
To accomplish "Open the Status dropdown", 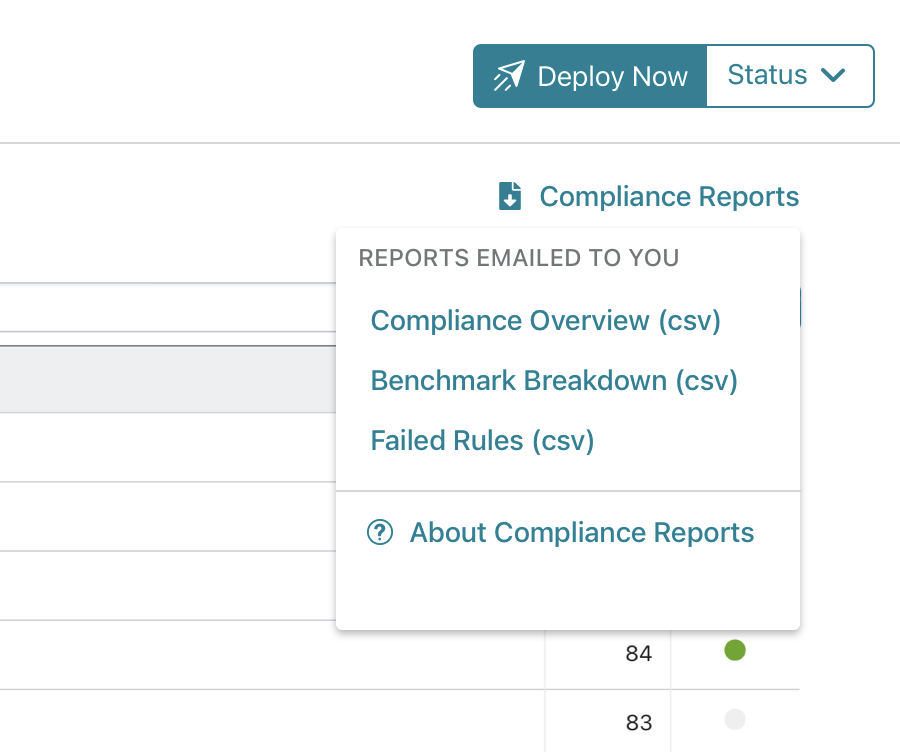I will 790,76.
